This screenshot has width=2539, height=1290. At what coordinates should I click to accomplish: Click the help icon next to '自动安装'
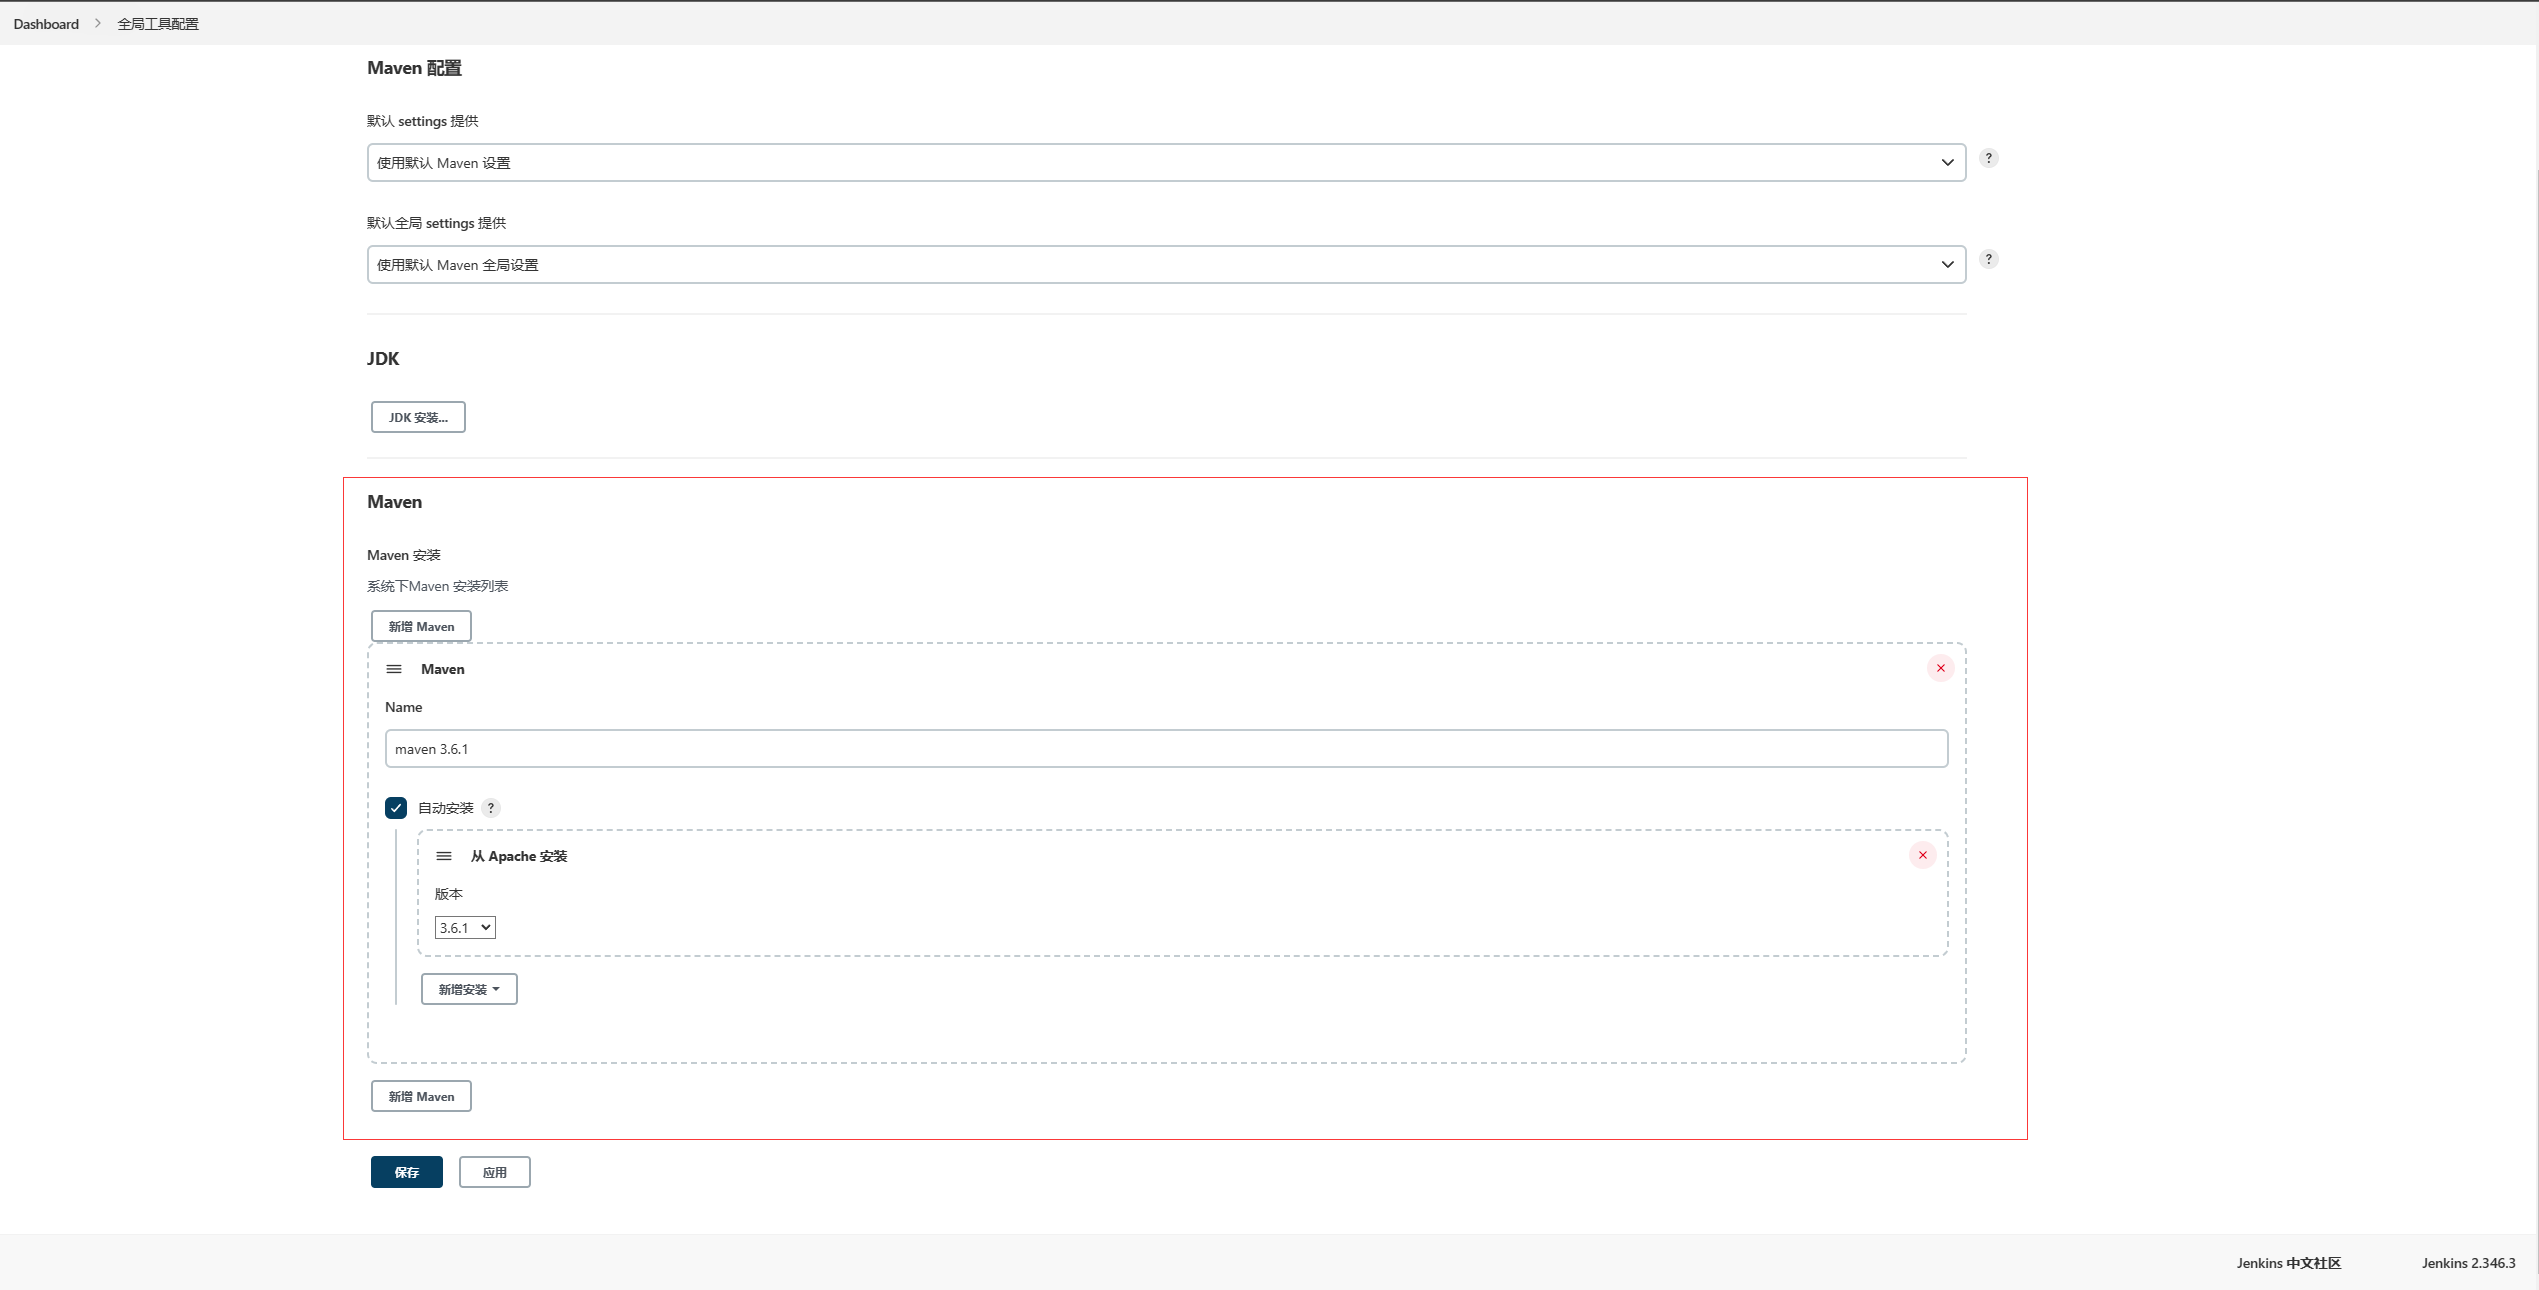pyautogui.click(x=493, y=808)
